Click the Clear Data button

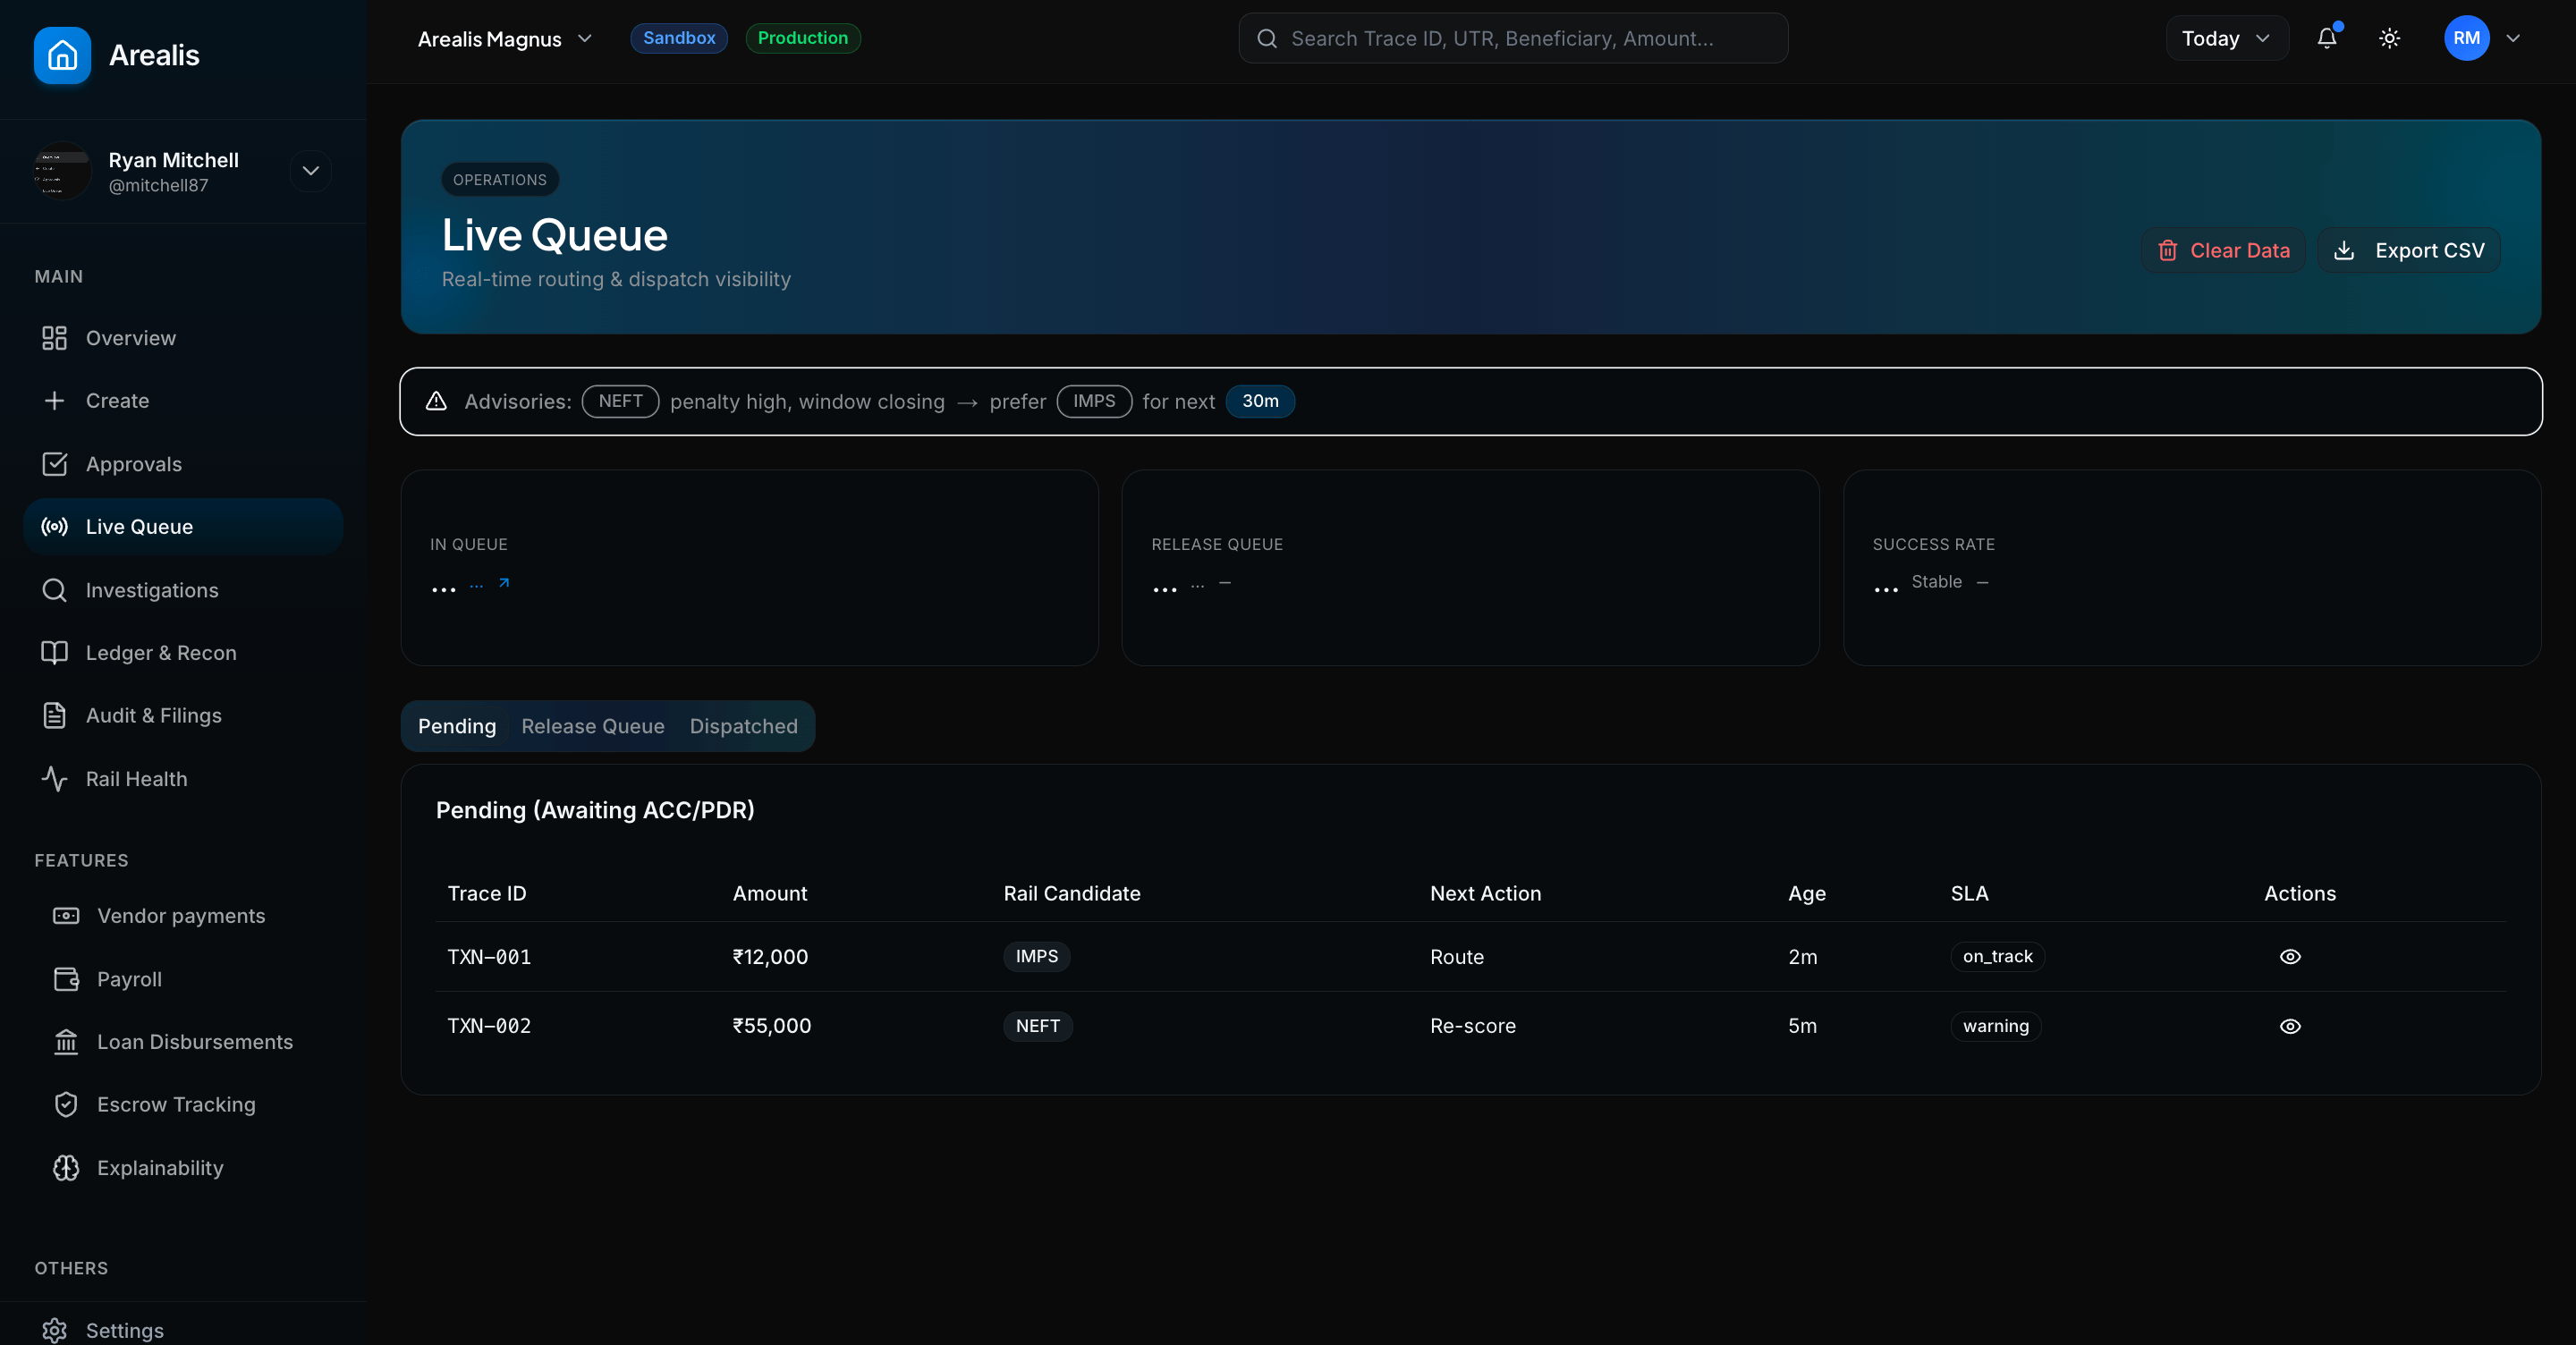(2223, 250)
